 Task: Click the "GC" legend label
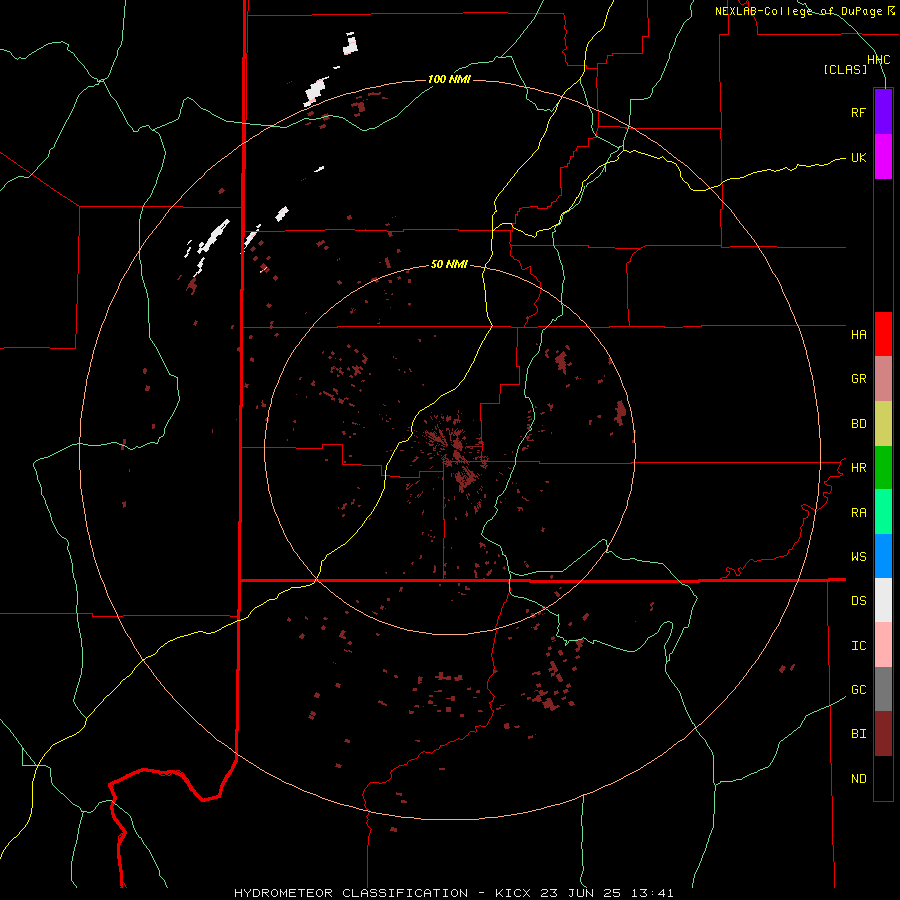click(x=858, y=690)
